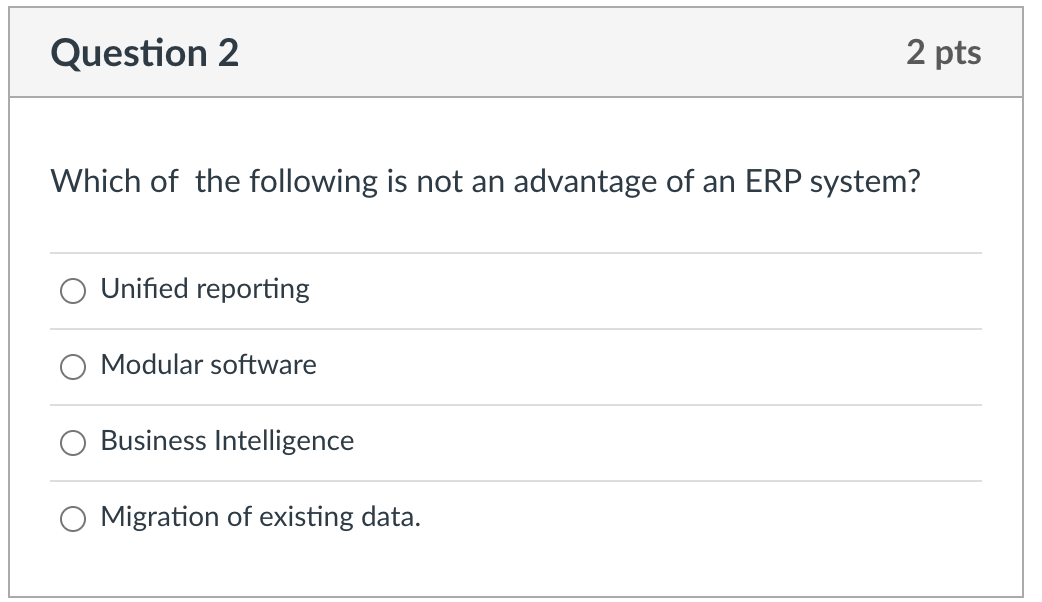Select the Business Intelligence radio button
This screenshot has width=1042, height=602.
[x=72, y=443]
